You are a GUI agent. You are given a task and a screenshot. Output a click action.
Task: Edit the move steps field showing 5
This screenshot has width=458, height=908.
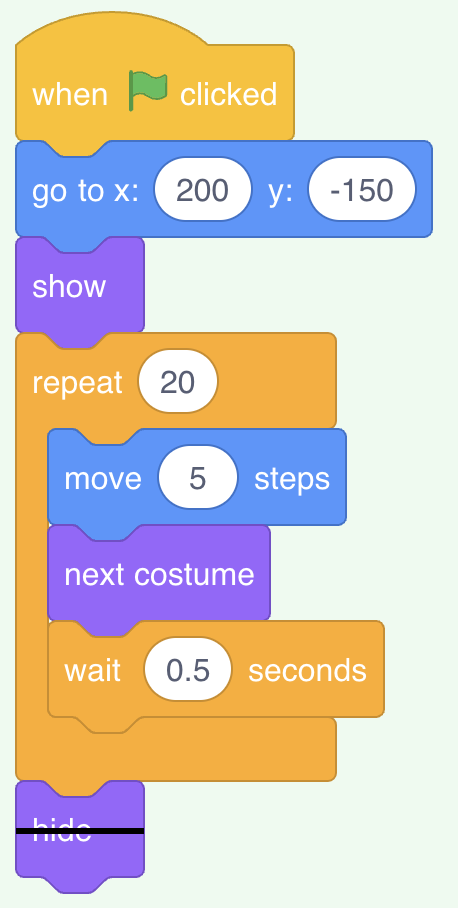pos(197,478)
